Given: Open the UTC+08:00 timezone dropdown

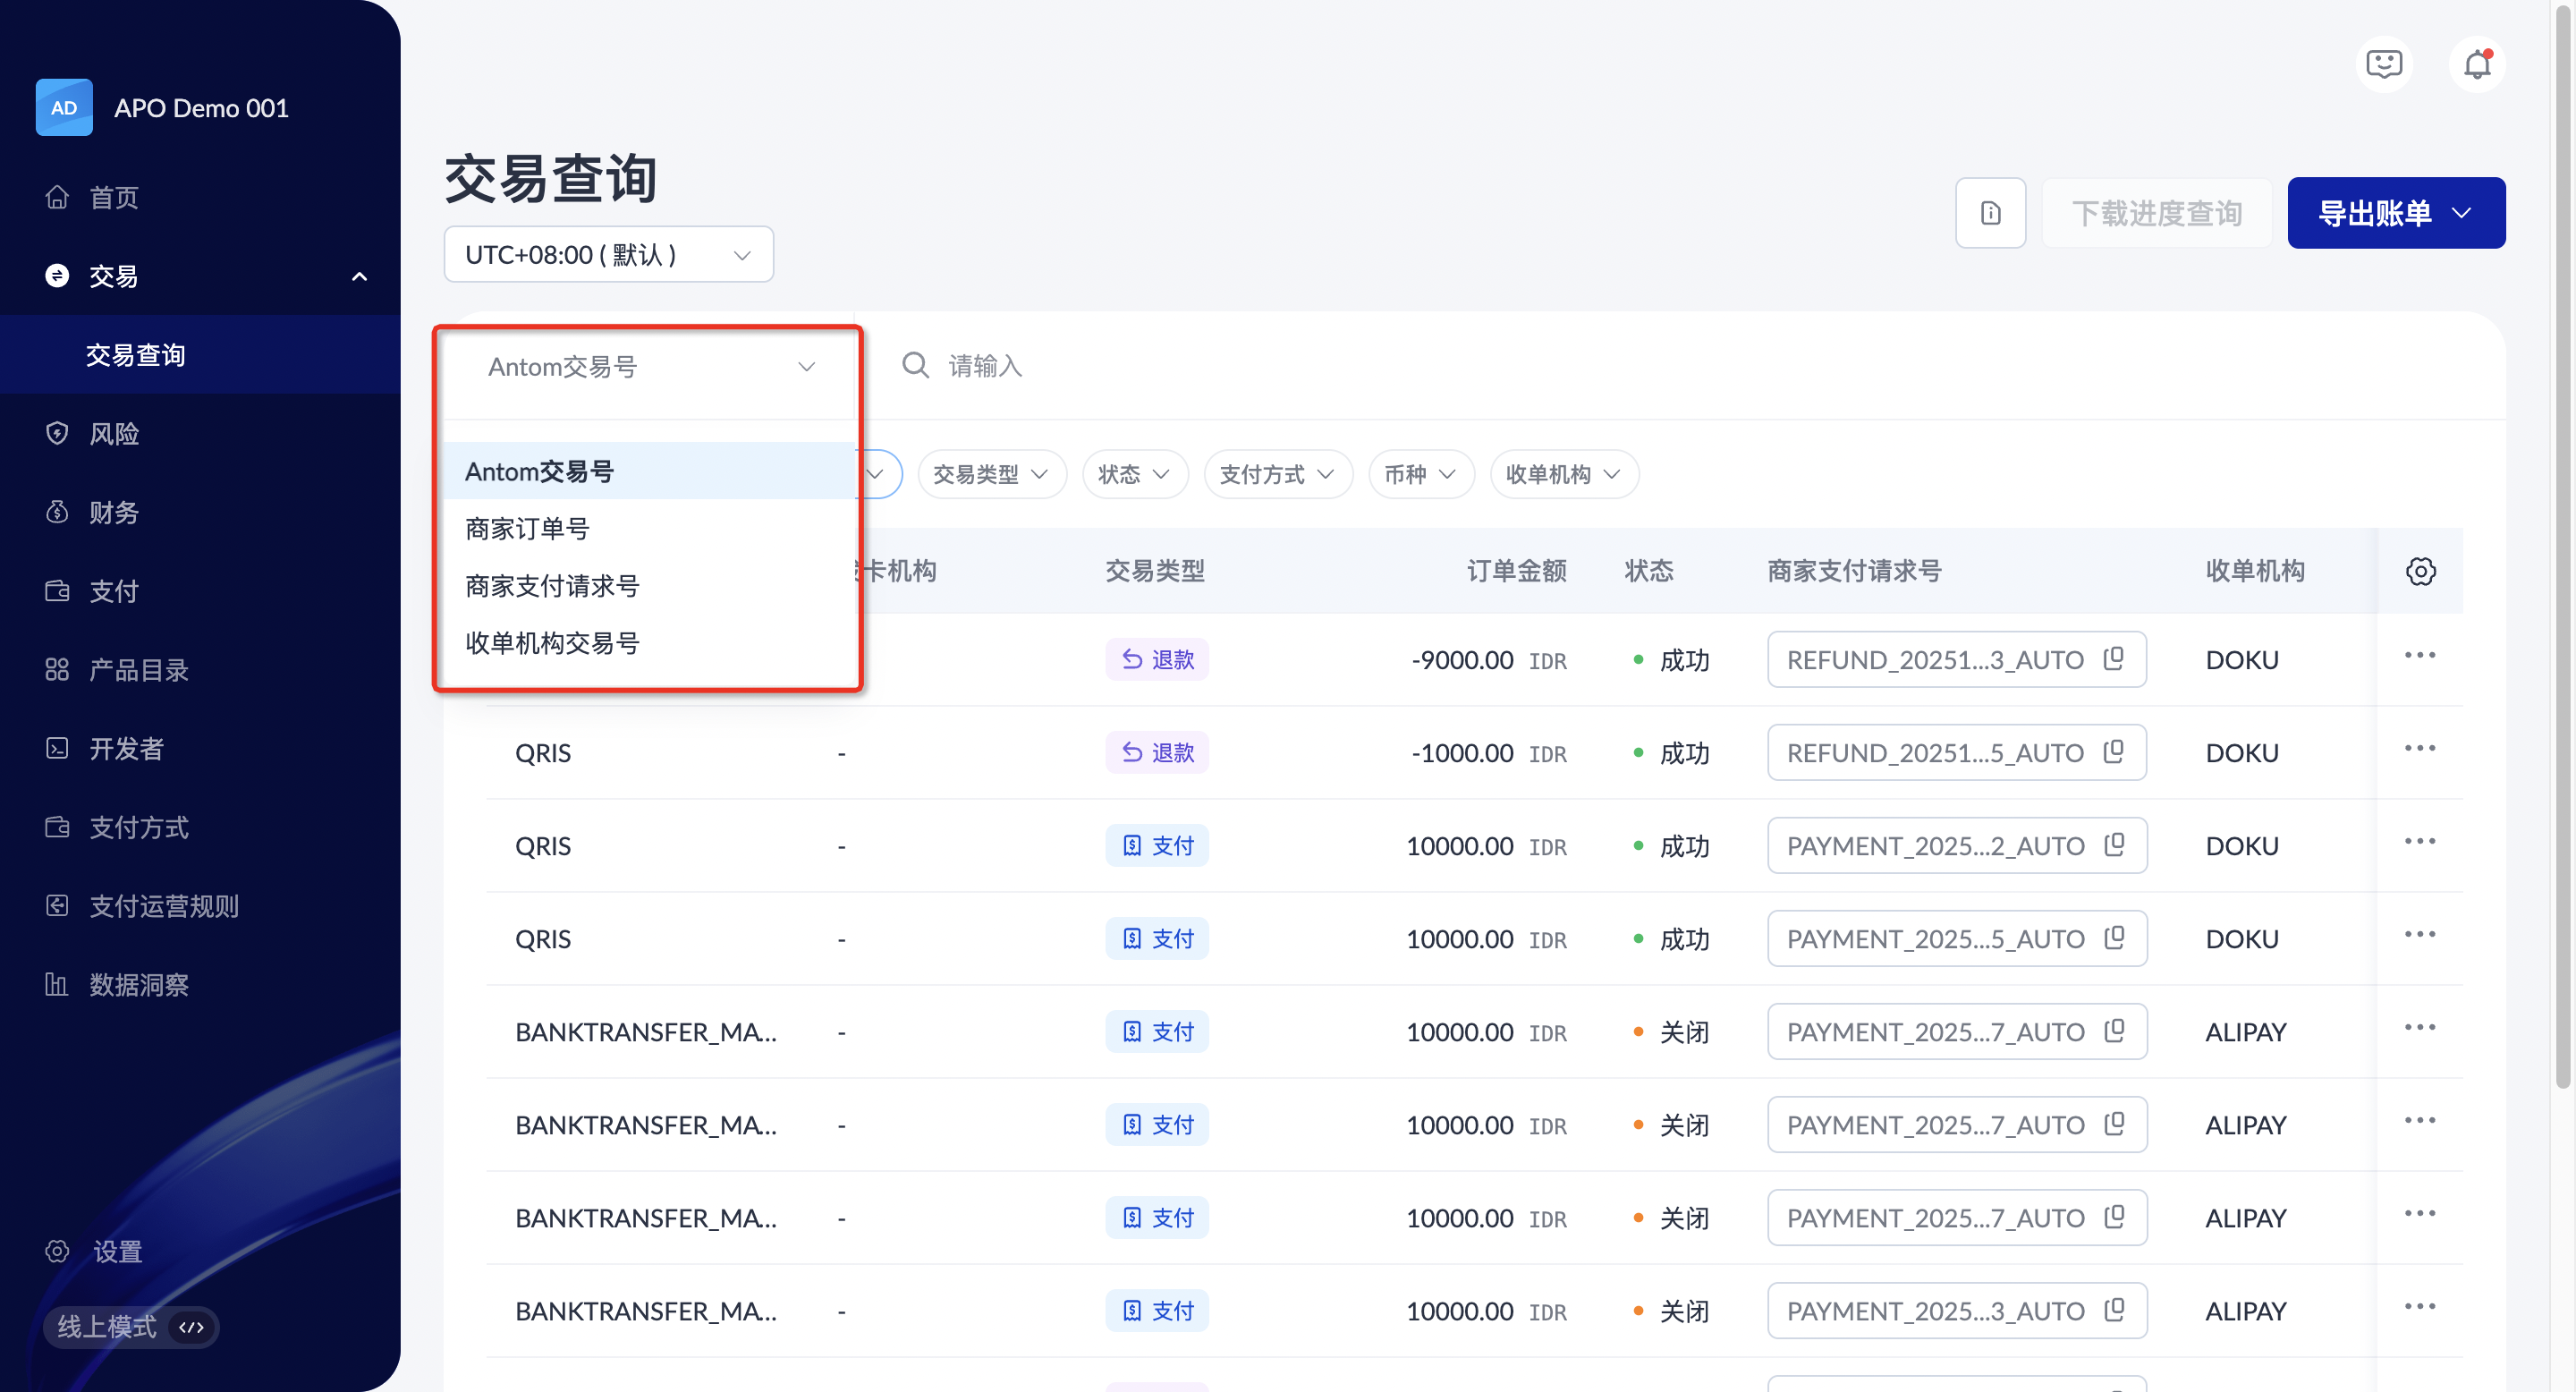Looking at the screenshot, I should click(x=608, y=255).
